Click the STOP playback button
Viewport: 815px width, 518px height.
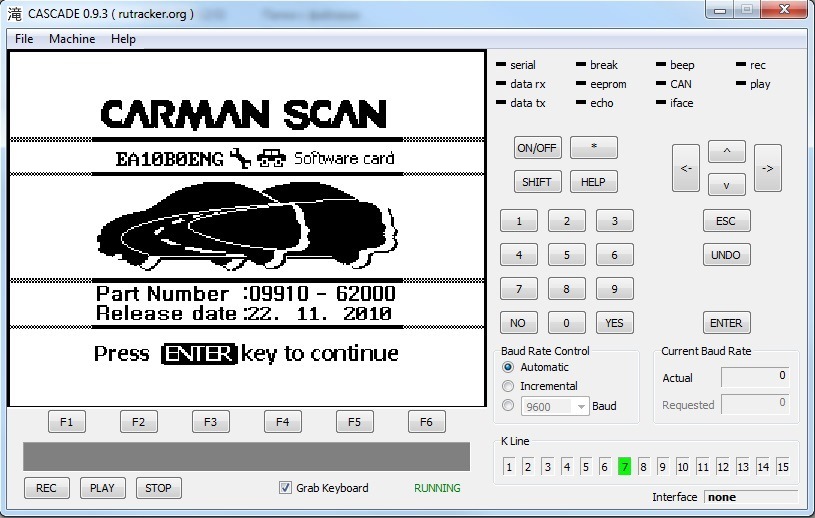pyautogui.click(x=159, y=488)
